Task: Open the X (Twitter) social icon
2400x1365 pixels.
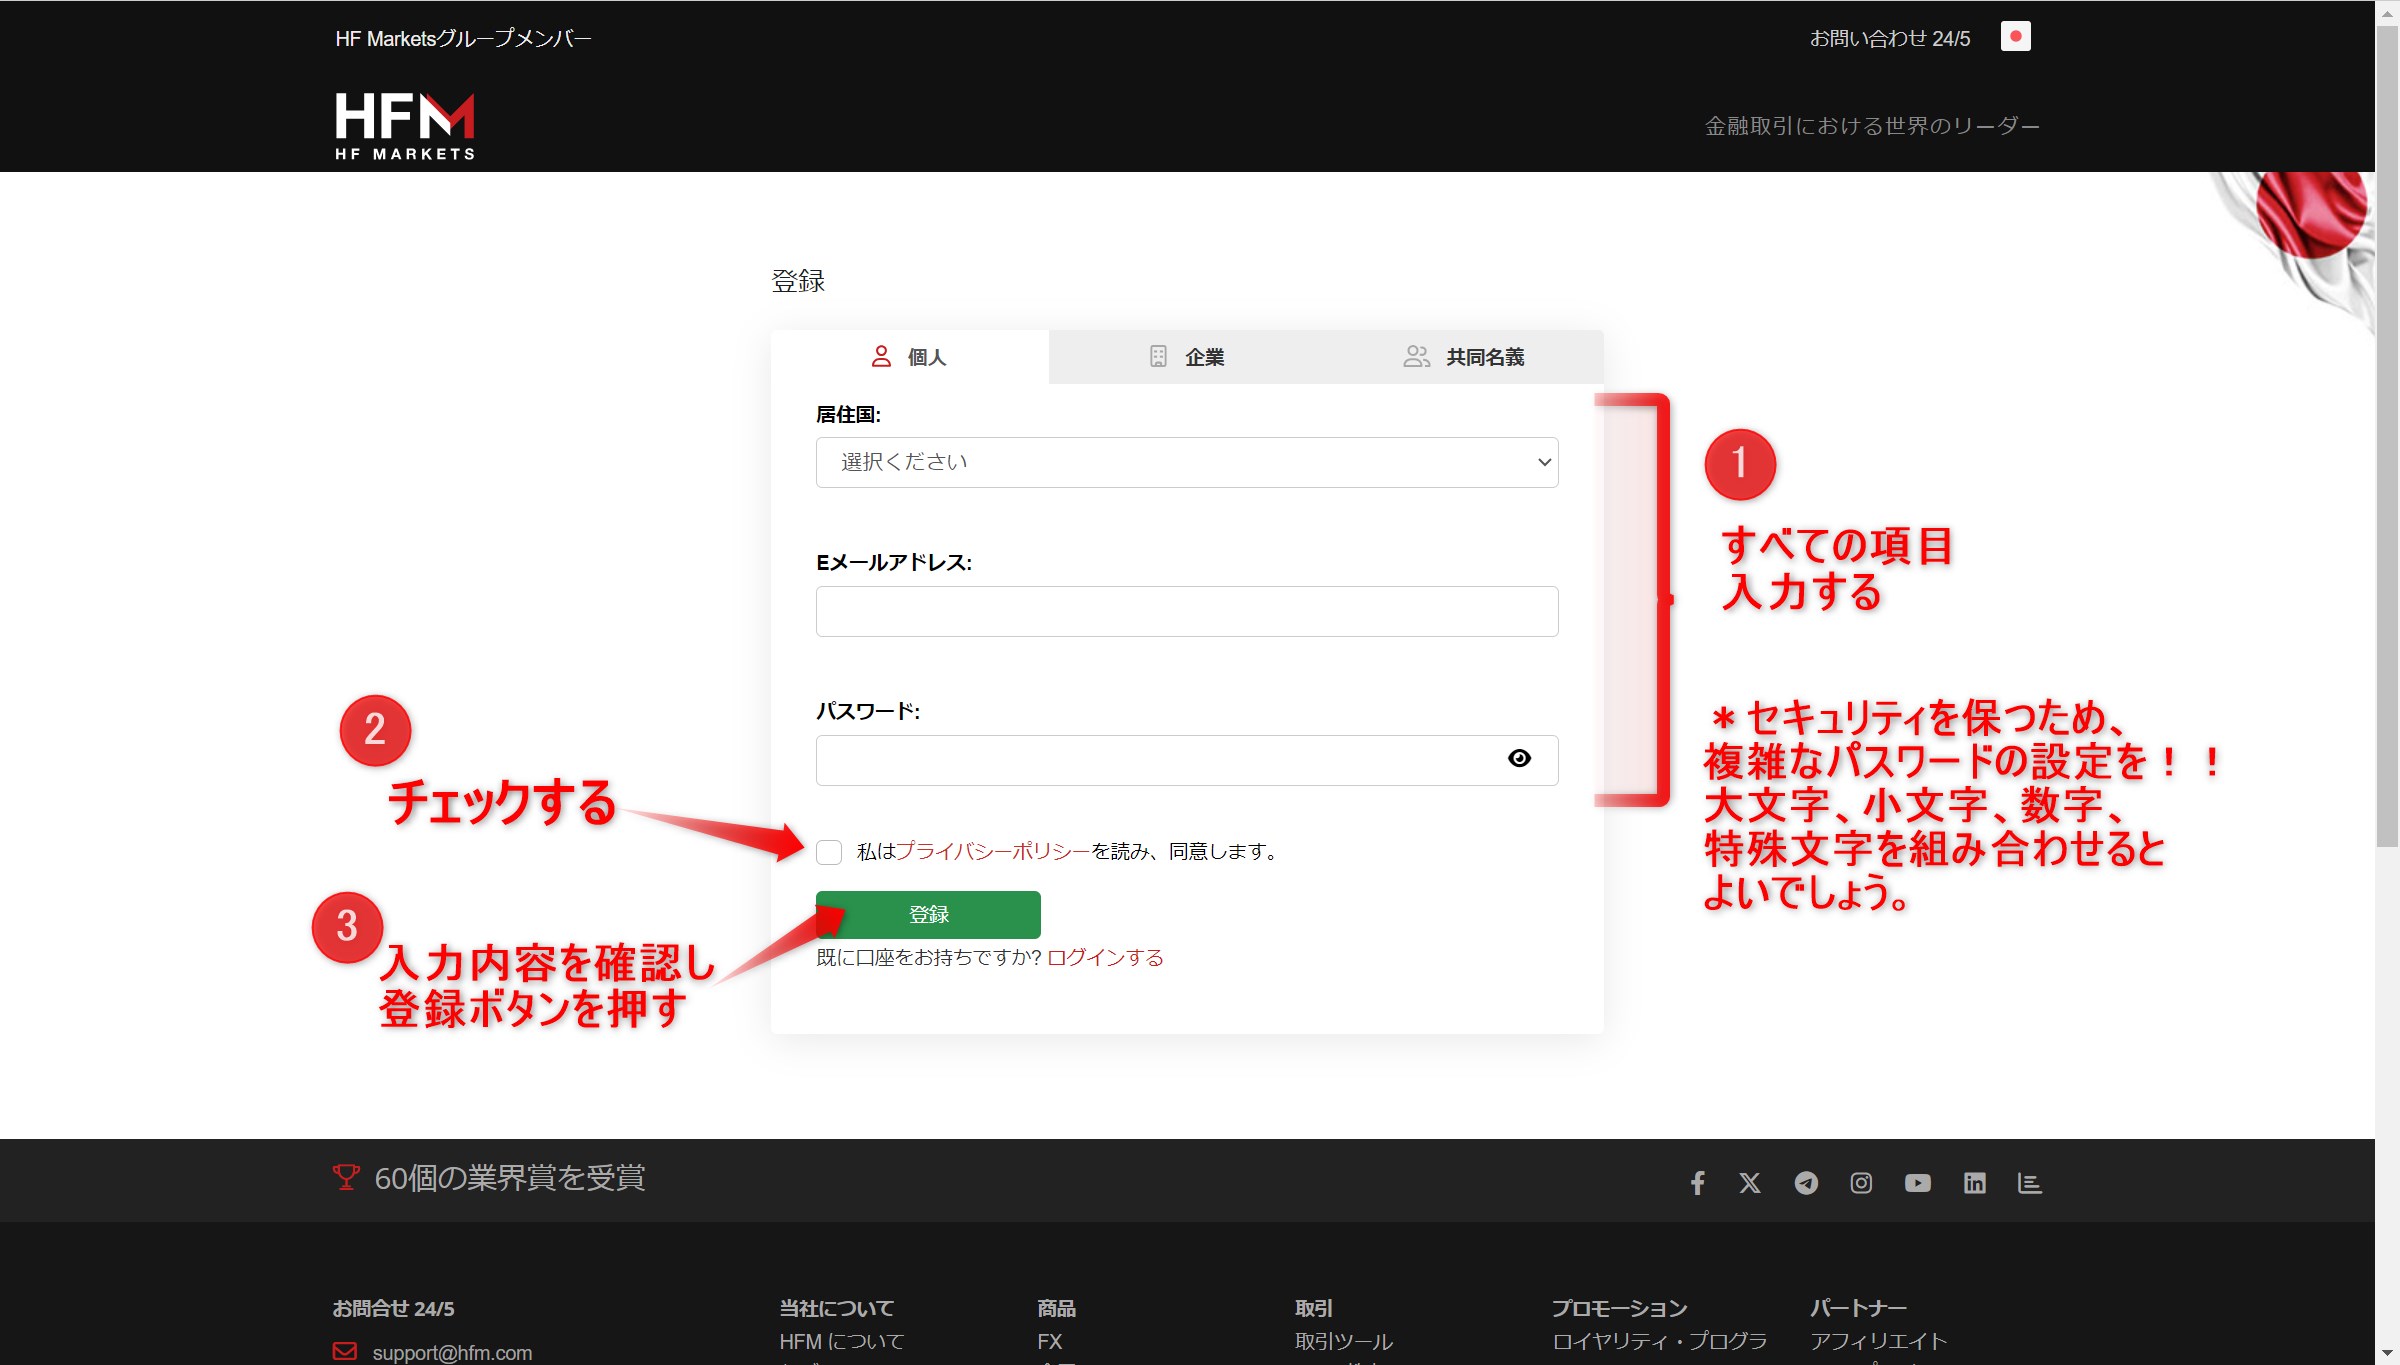Action: coord(1750,1183)
